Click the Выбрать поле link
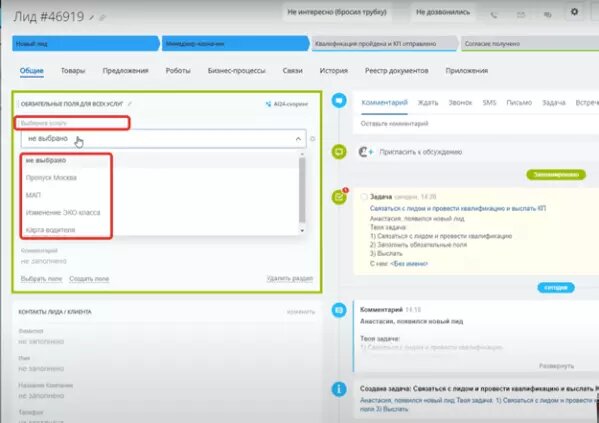The height and width of the screenshot is (423, 599). click(41, 279)
